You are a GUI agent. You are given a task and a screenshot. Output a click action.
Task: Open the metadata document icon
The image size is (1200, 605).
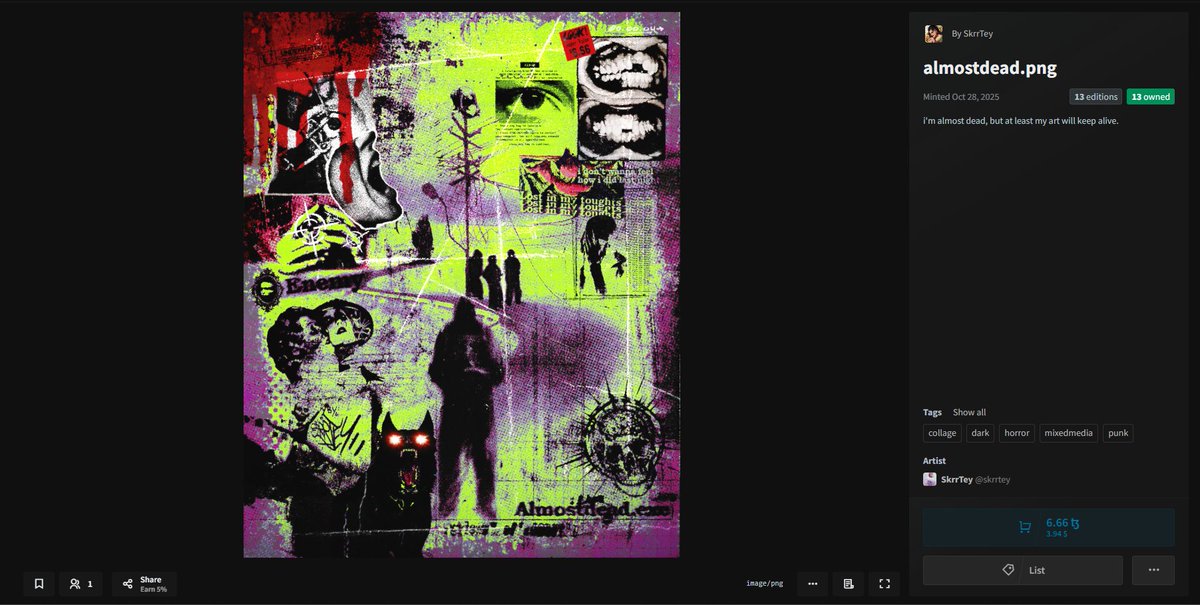848,584
